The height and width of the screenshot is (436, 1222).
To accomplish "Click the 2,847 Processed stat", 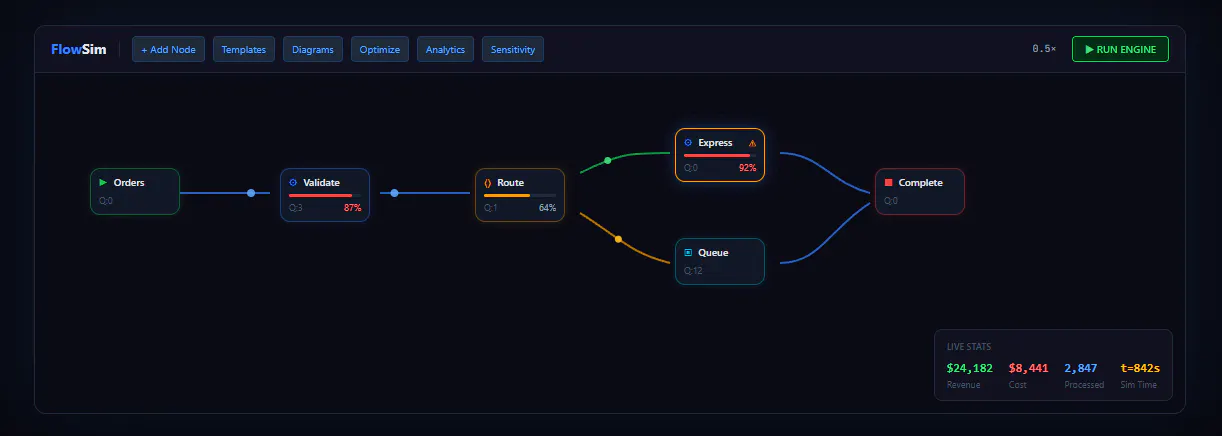I will [x=1081, y=368].
